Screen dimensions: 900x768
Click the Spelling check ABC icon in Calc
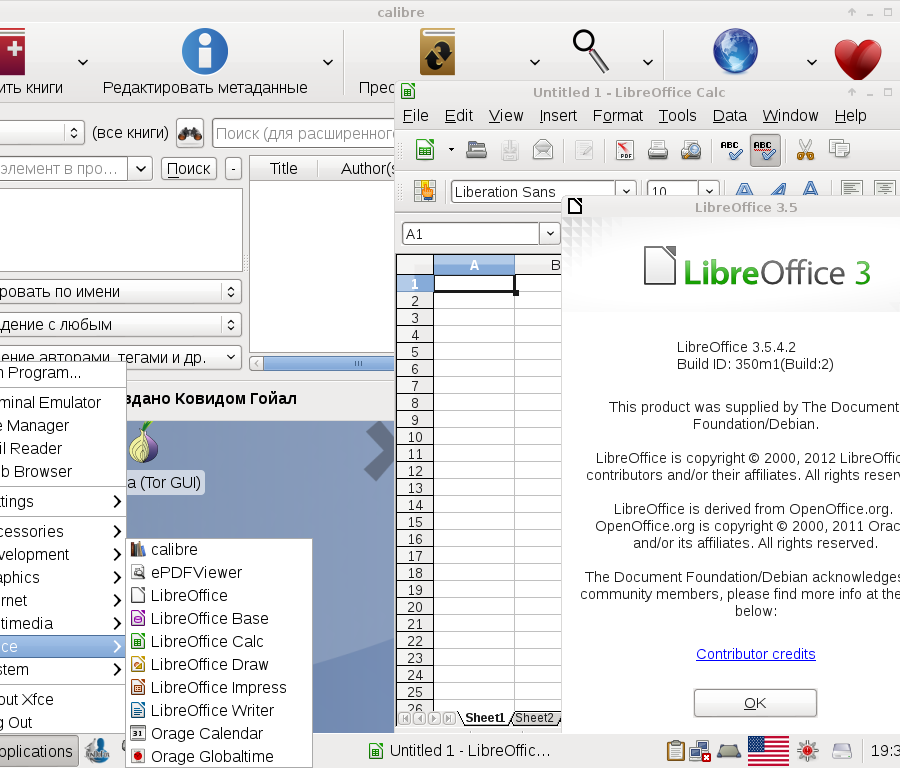731,150
